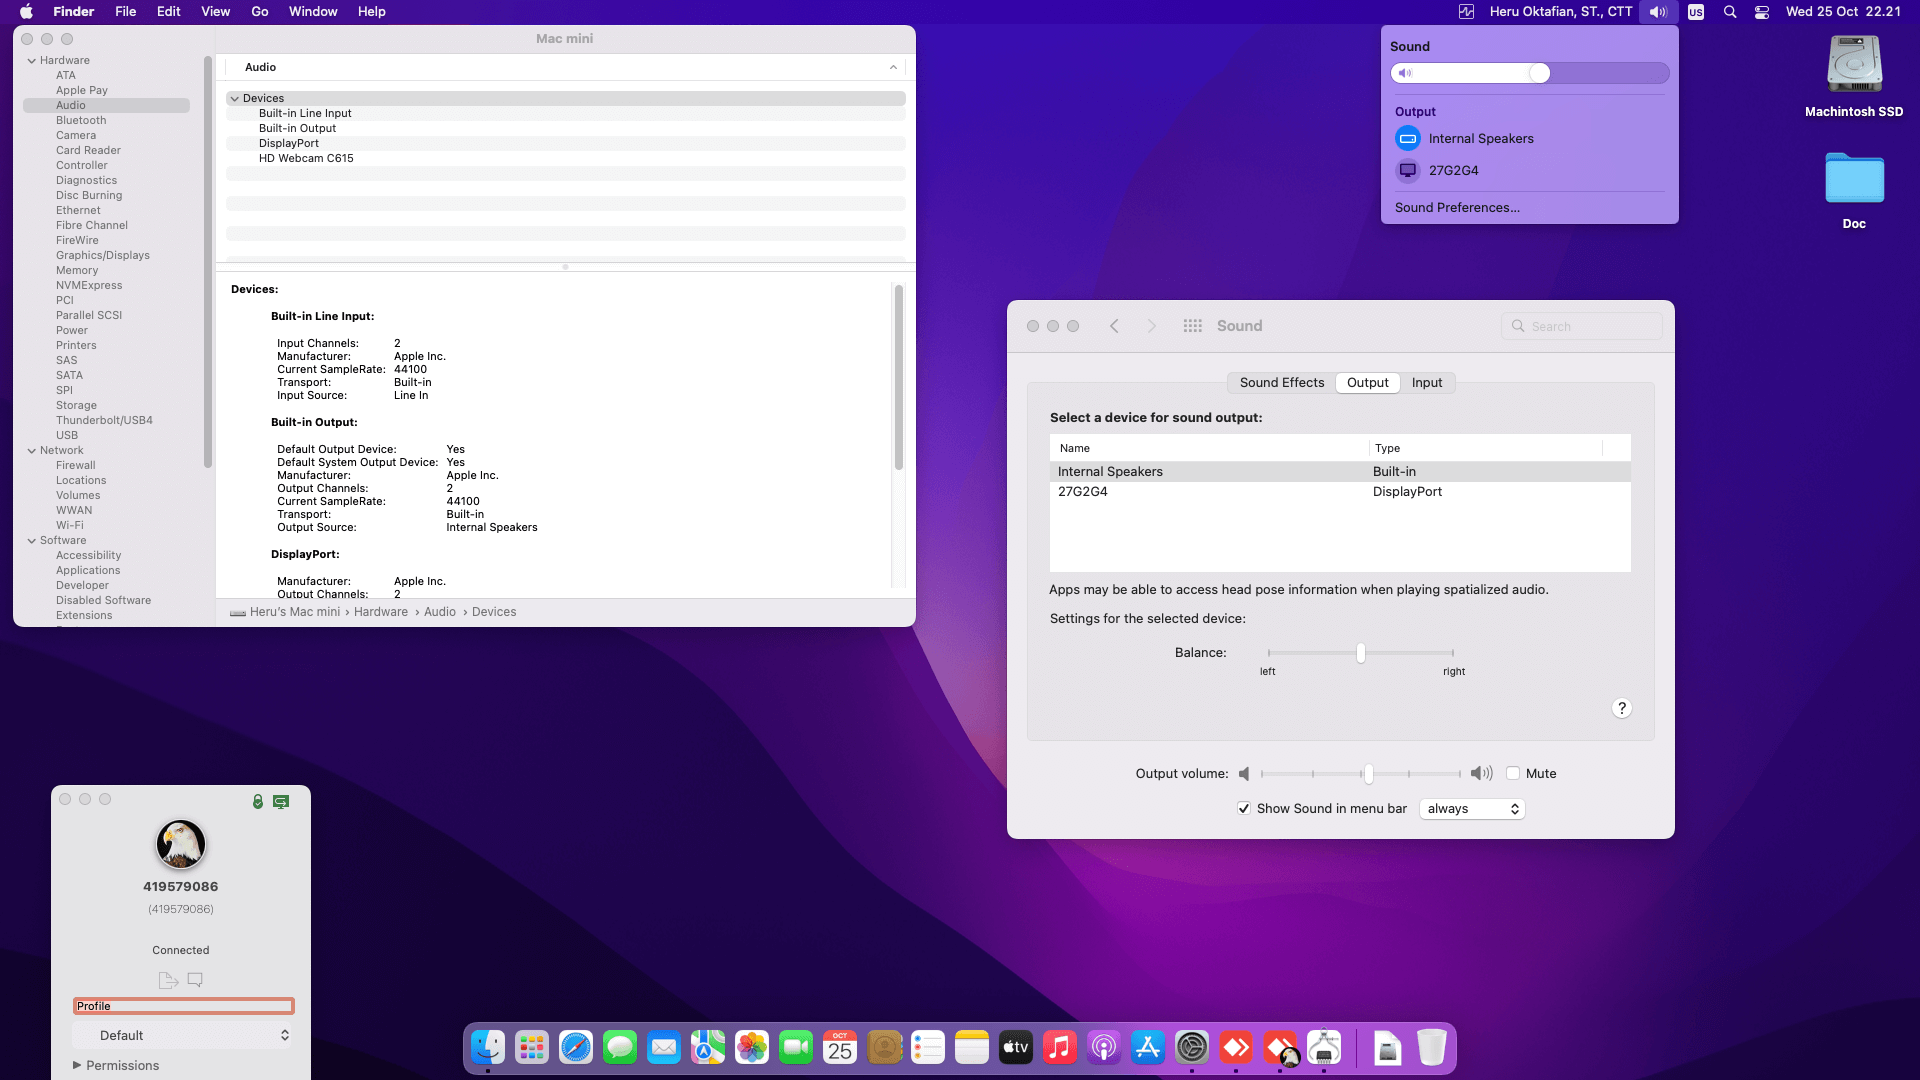Switch to the Sound Effects tab
The width and height of the screenshot is (1920, 1080).
click(x=1282, y=382)
